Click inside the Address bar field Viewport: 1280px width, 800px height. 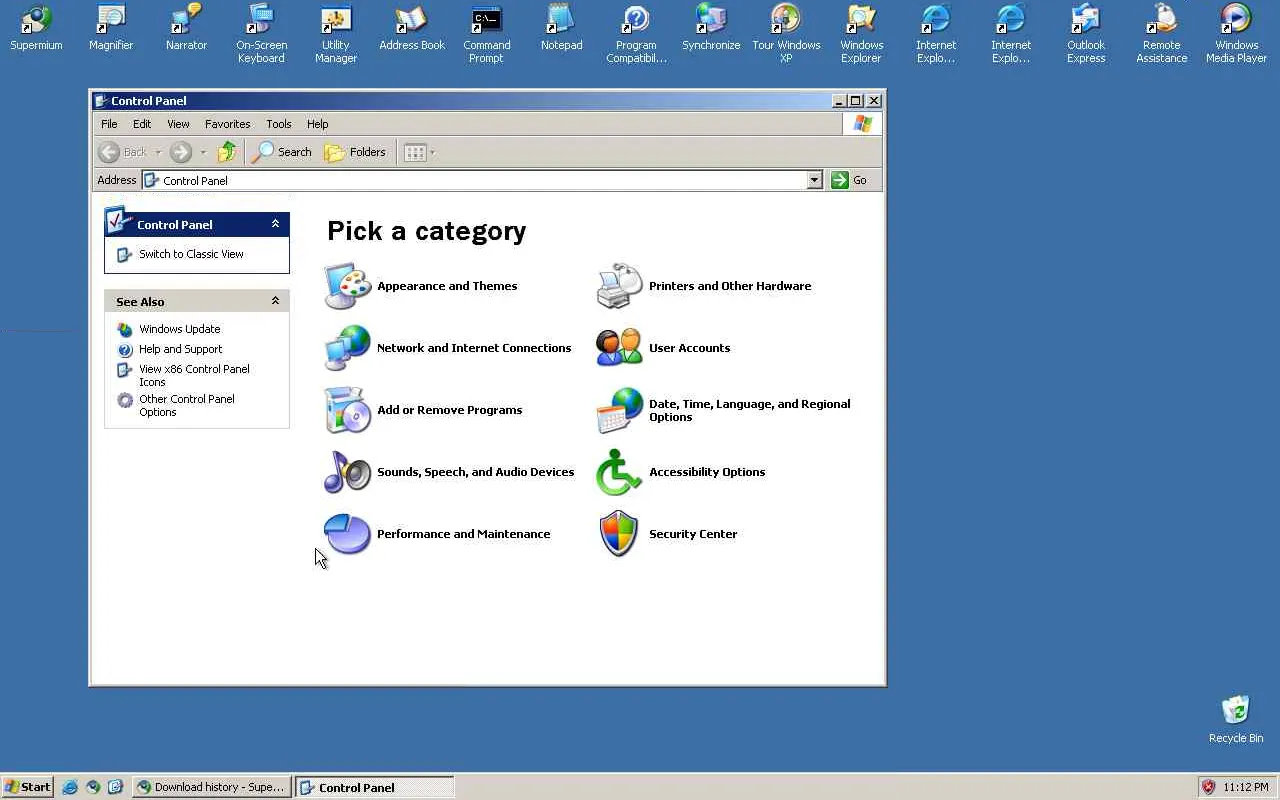[x=475, y=180]
